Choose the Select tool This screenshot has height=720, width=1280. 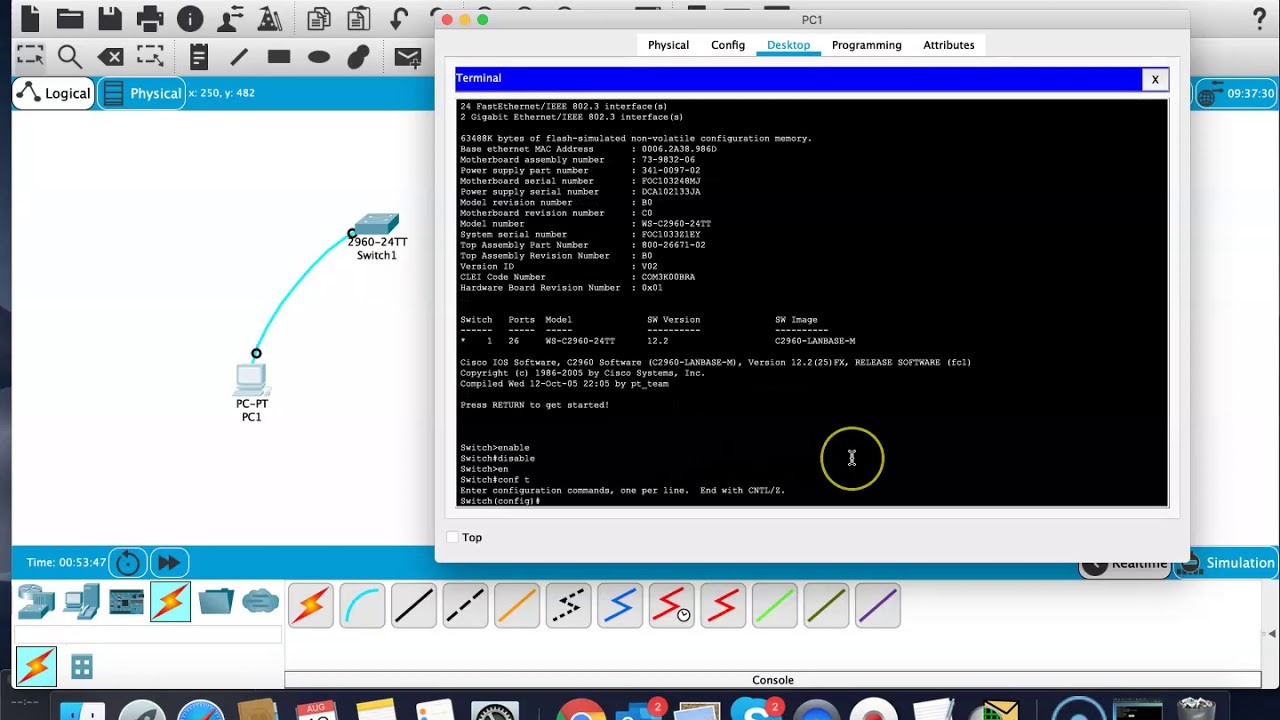coord(30,57)
